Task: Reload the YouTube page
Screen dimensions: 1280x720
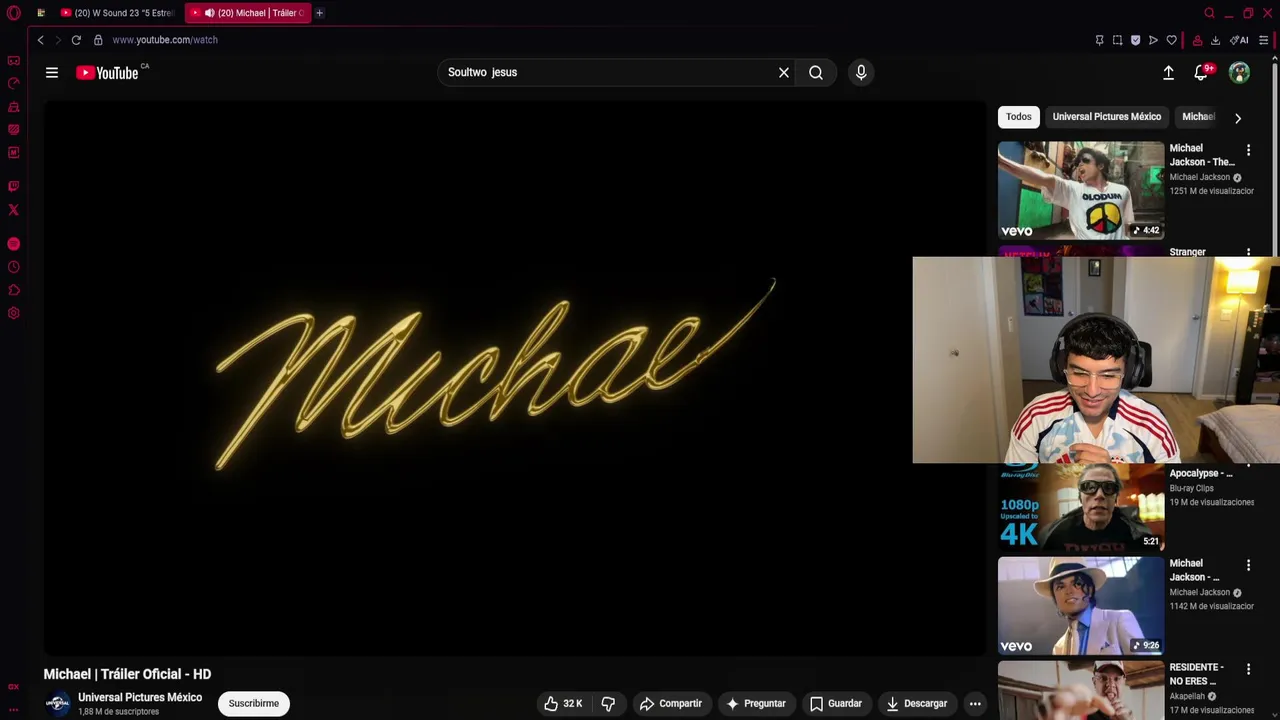Action: [x=76, y=40]
